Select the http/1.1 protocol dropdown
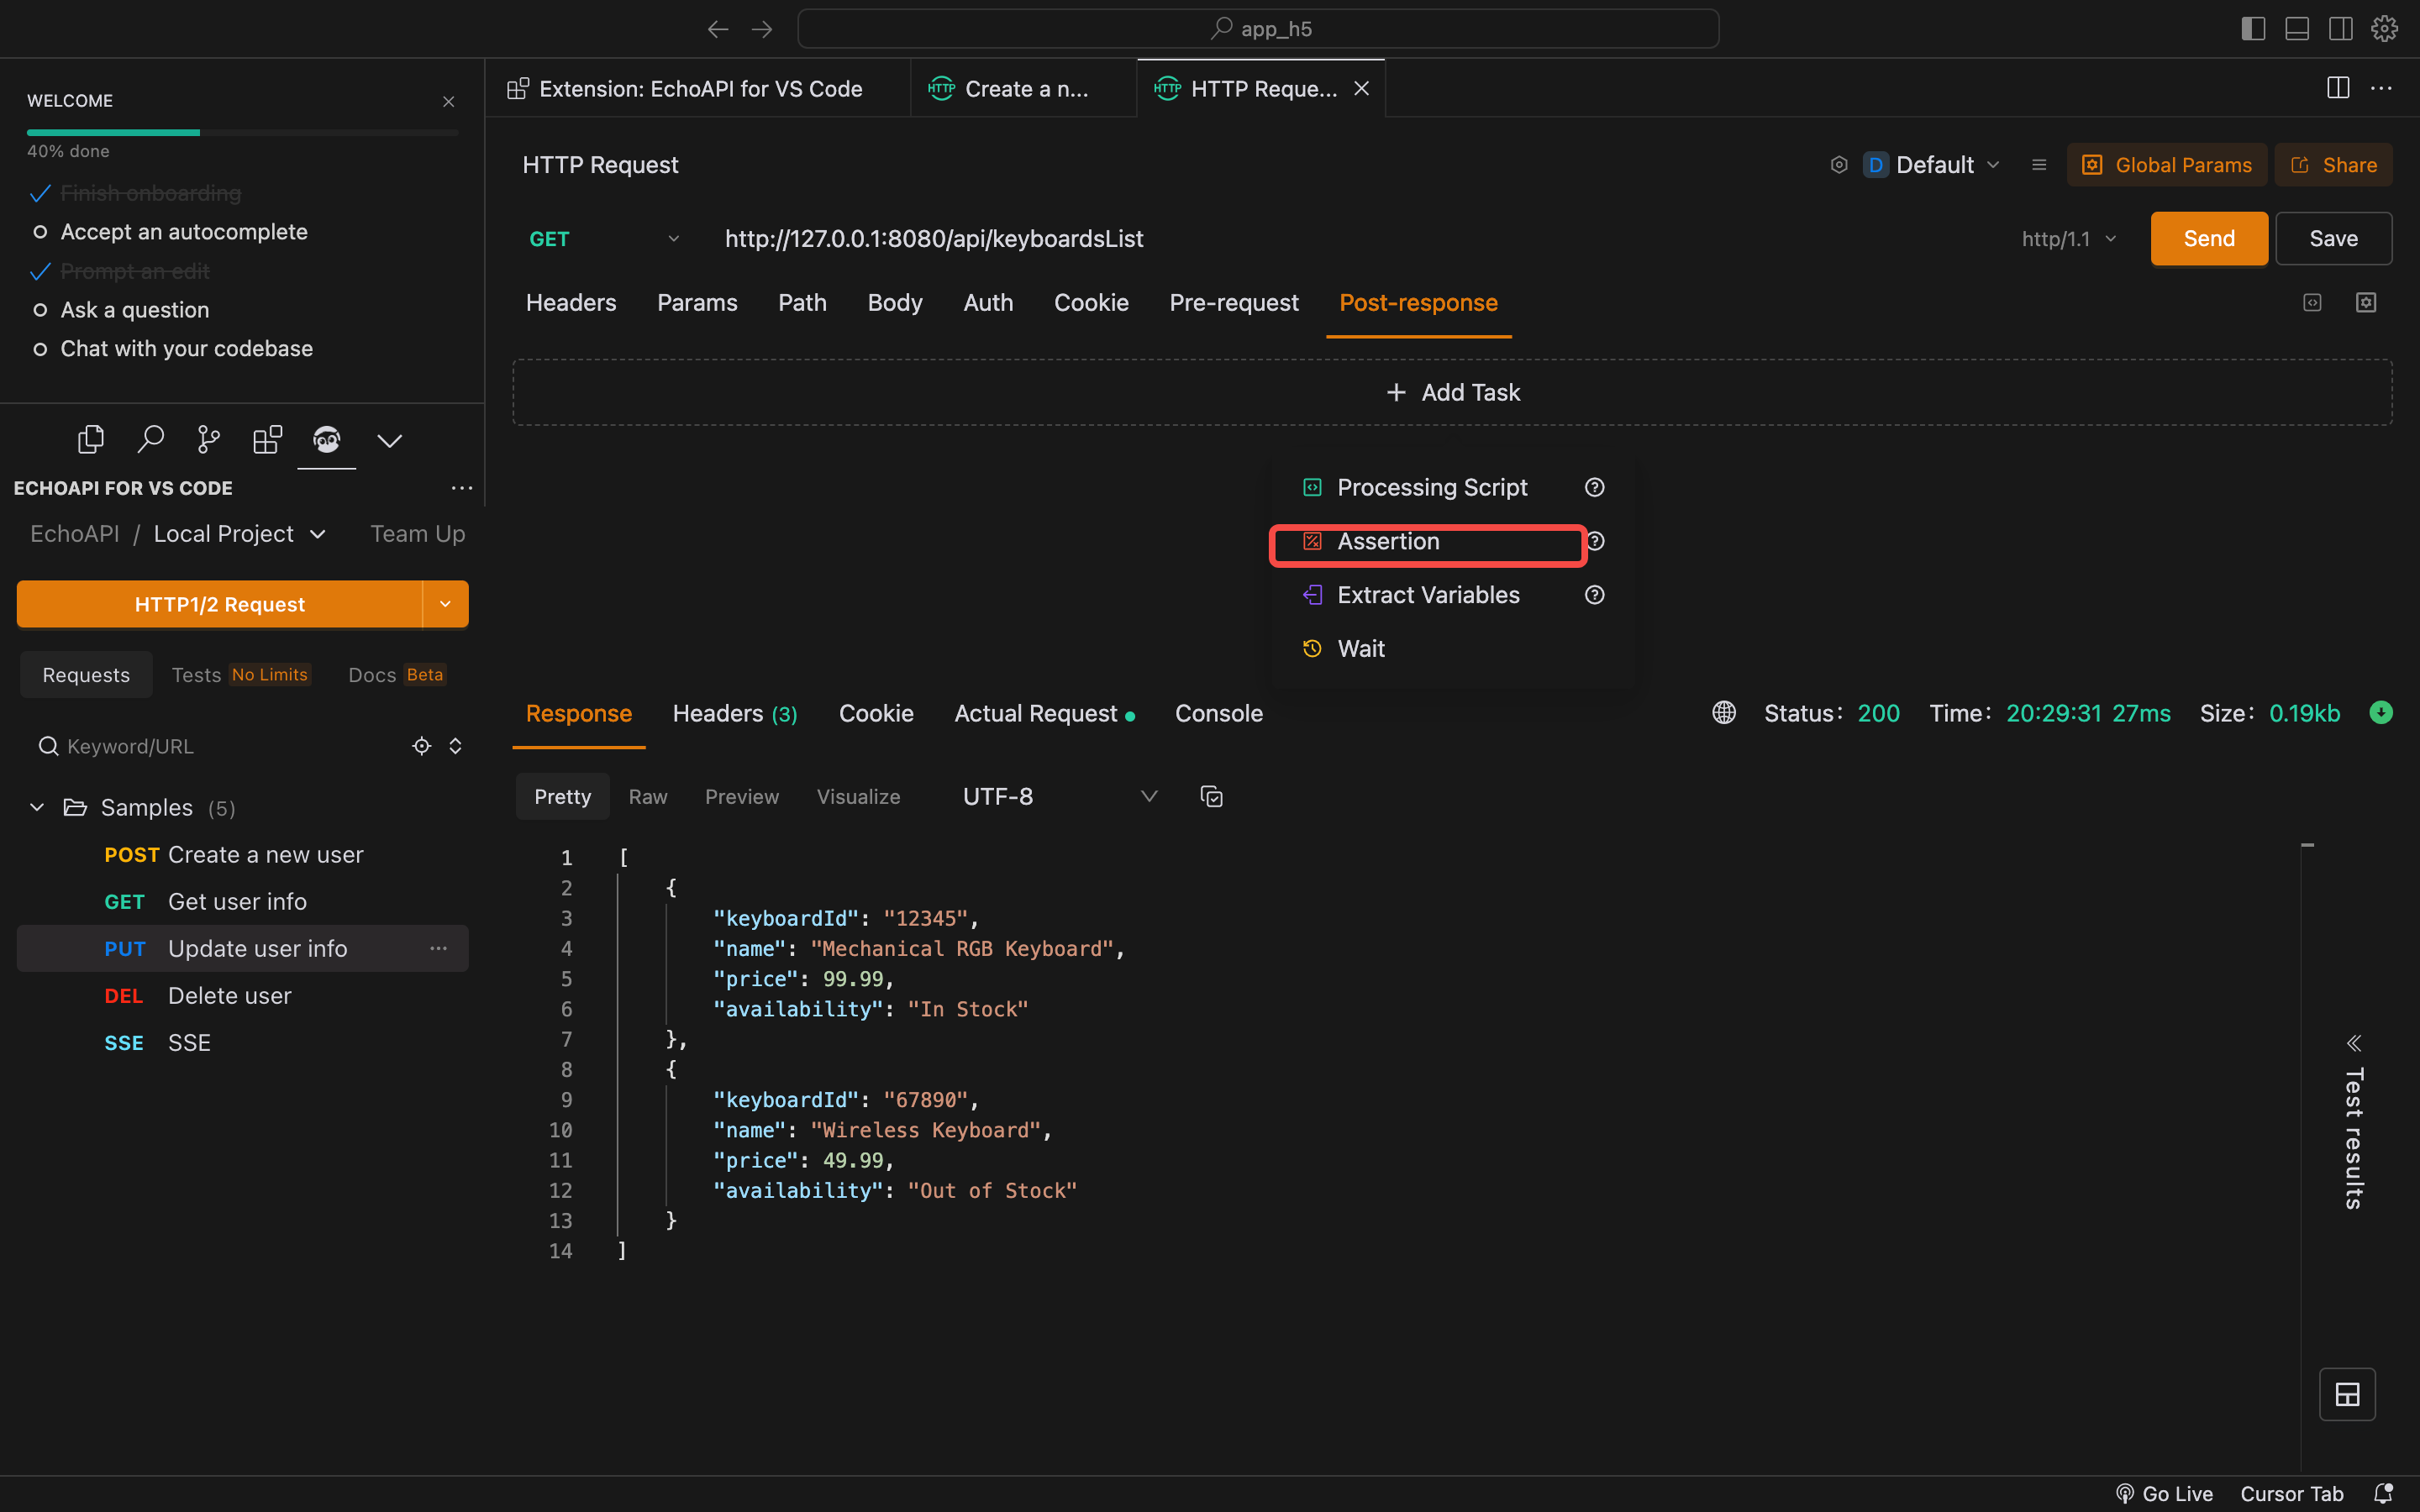 (x=2068, y=239)
